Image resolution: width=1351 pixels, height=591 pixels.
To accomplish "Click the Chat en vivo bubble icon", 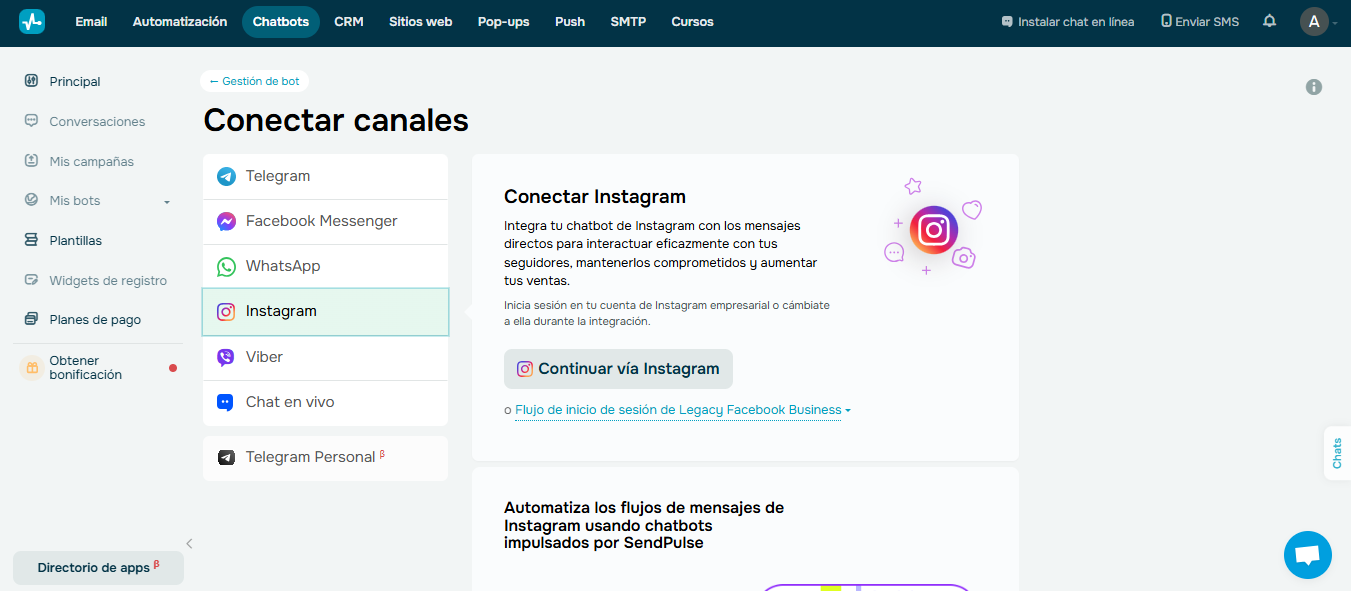I will tap(226, 402).
